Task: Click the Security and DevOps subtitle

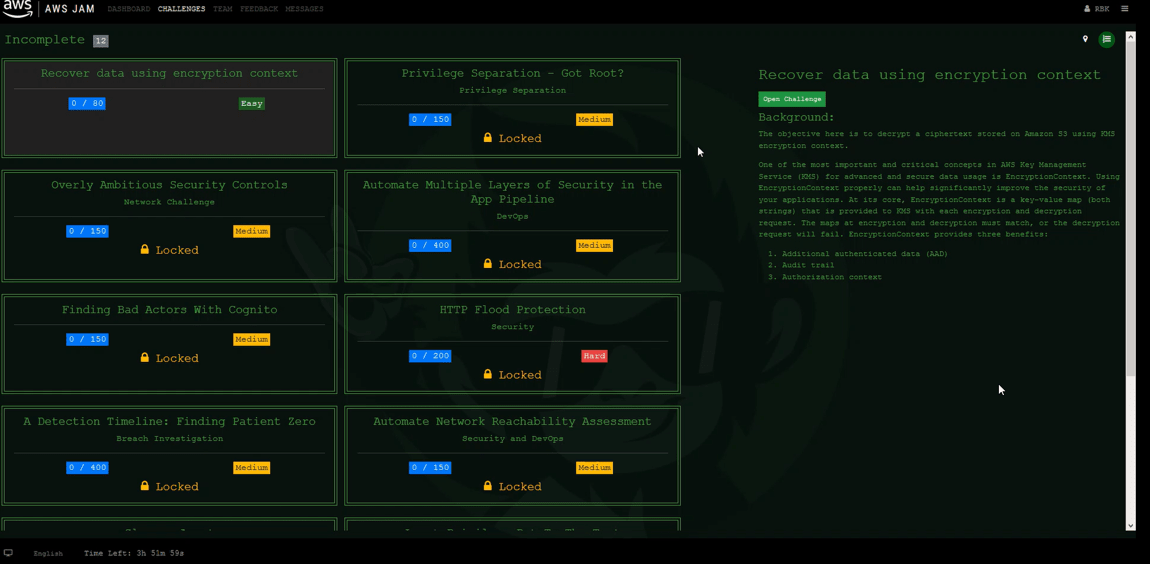Action: [x=513, y=439]
